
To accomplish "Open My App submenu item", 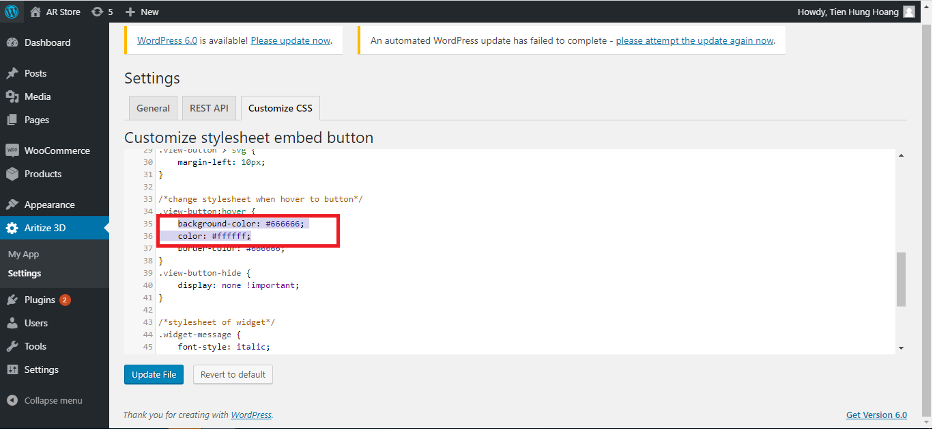I will coord(24,254).
